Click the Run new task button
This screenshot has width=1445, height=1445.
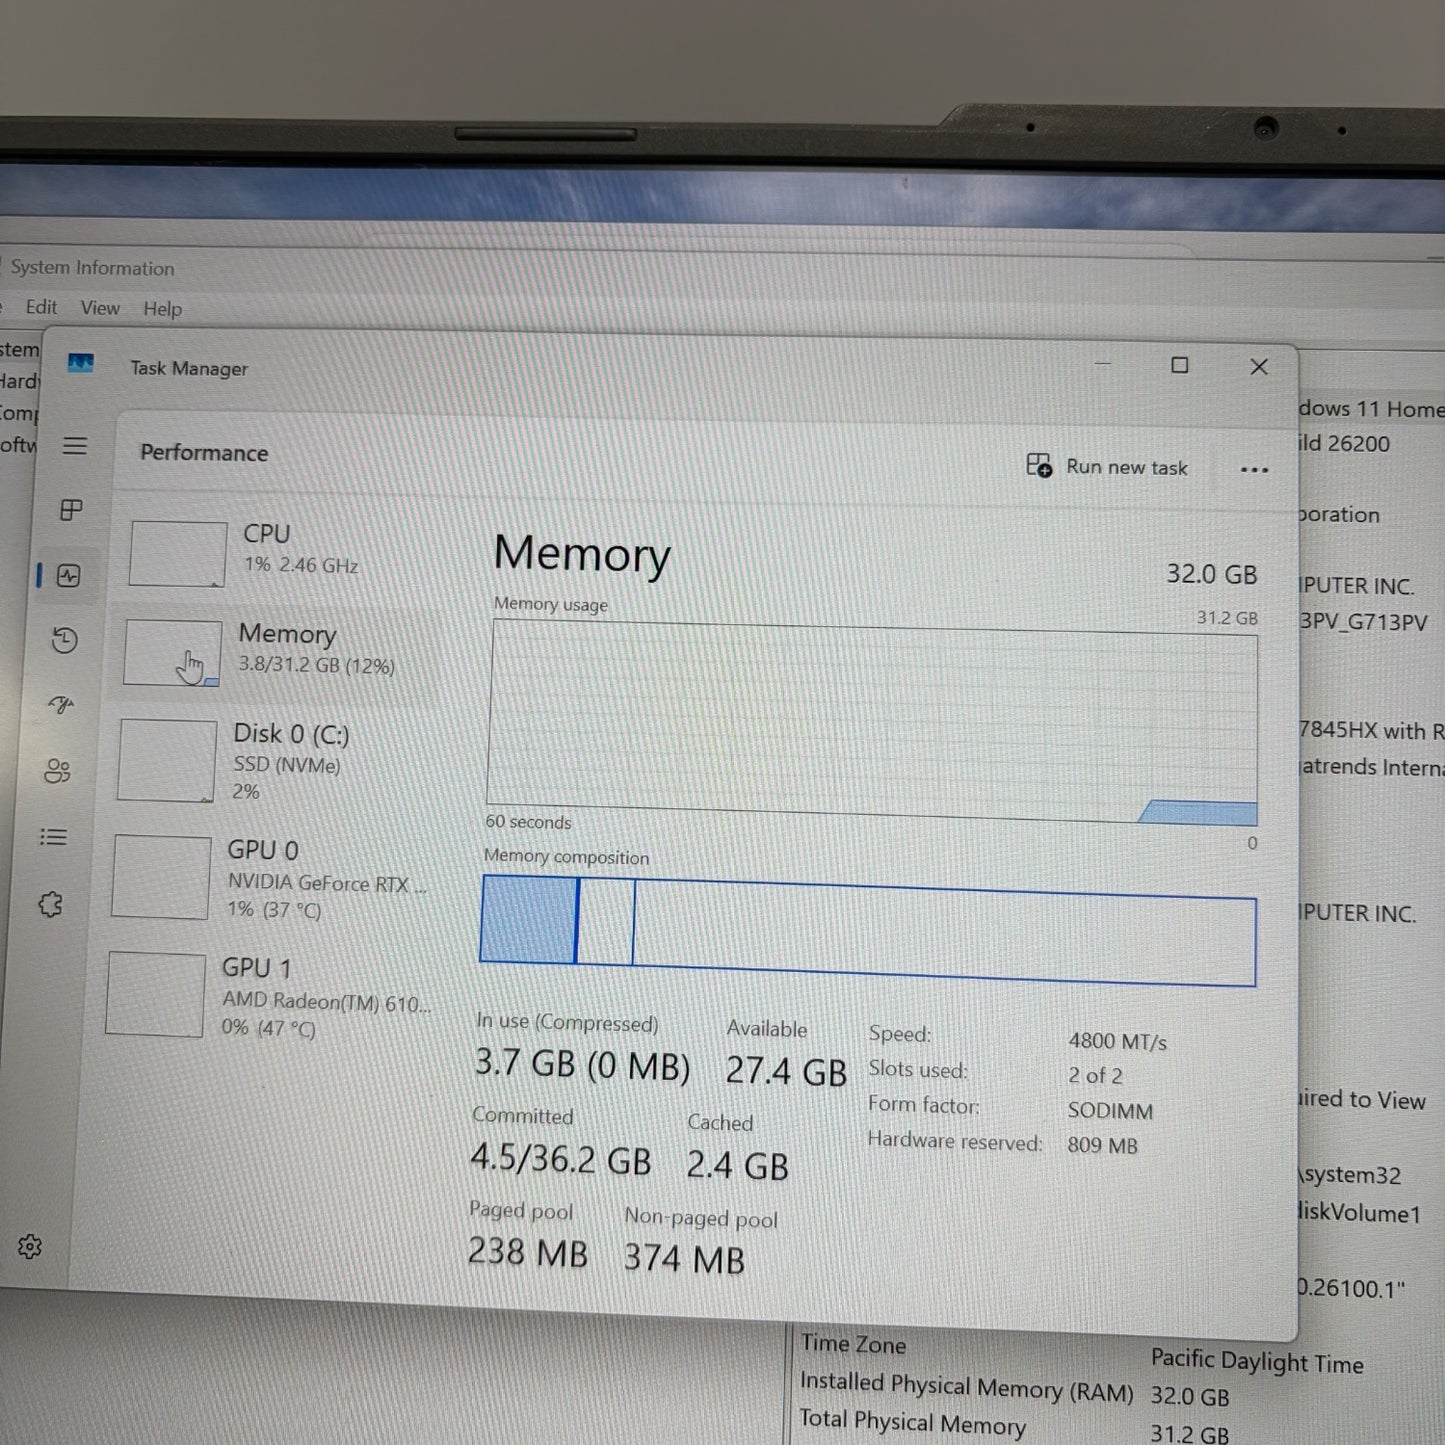1107,466
